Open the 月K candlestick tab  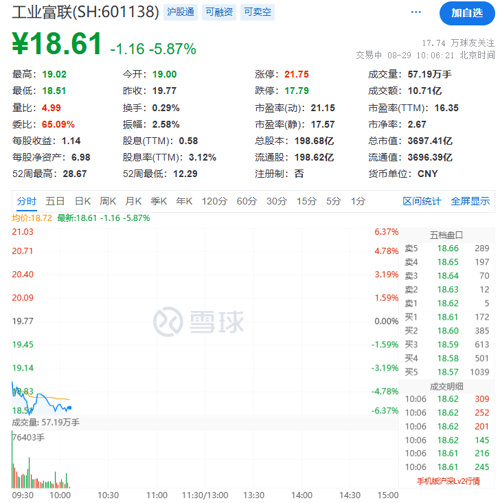[x=133, y=201]
